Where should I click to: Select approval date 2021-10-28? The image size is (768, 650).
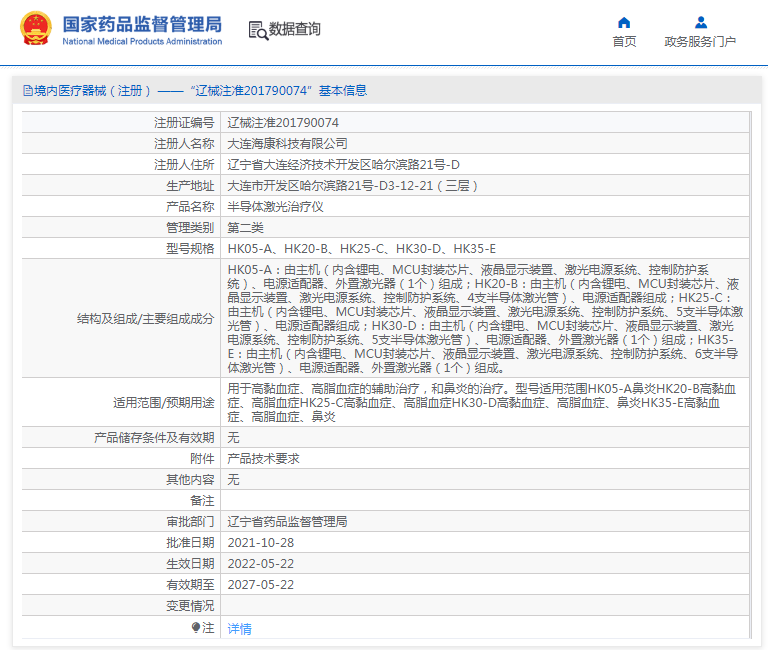pos(261,543)
